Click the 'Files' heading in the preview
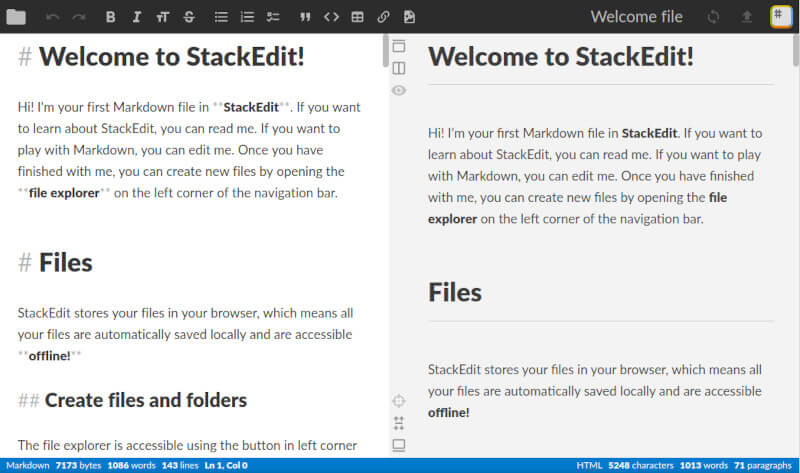The height and width of the screenshot is (473, 800). pyautogui.click(x=455, y=293)
